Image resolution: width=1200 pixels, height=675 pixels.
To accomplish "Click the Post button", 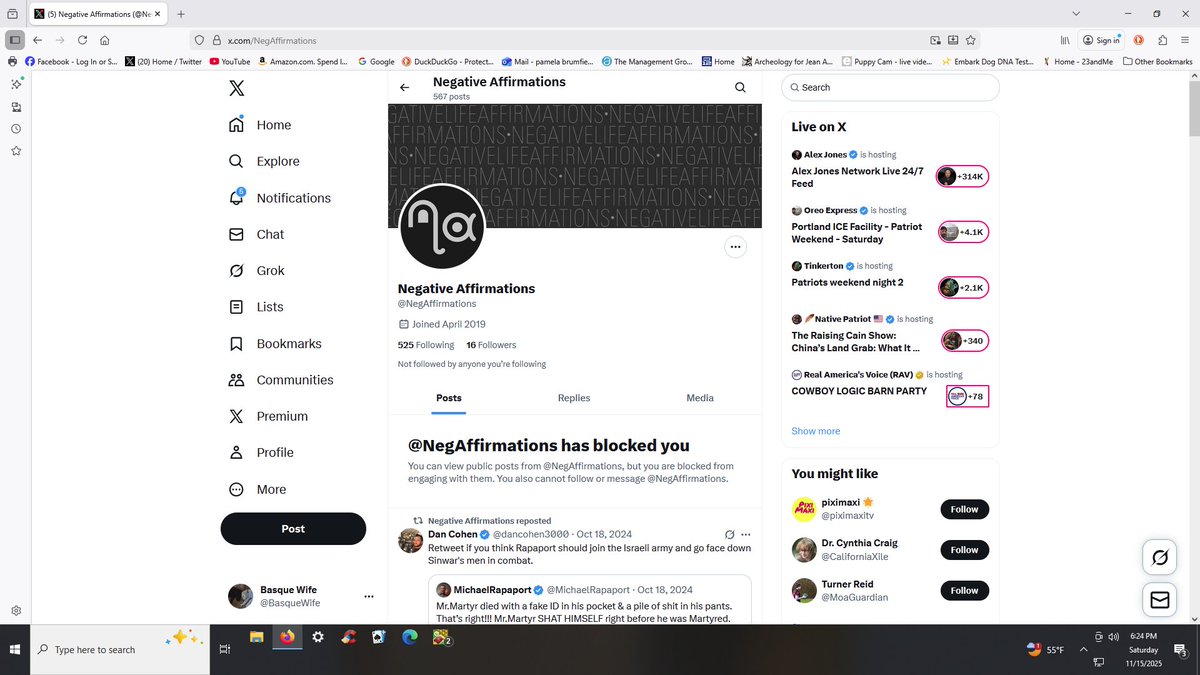I will [x=293, y=529].
